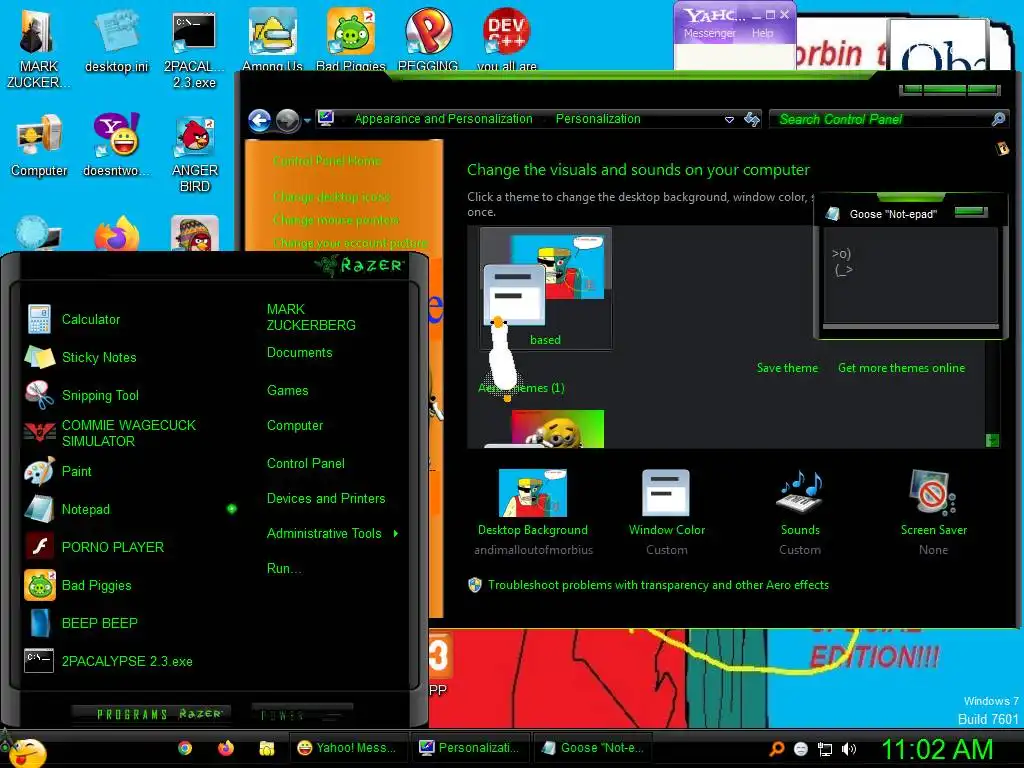Click Get more themes online
Image resolution: width=1024 pixels, height=768 pixels.
(x=901, y=368)
